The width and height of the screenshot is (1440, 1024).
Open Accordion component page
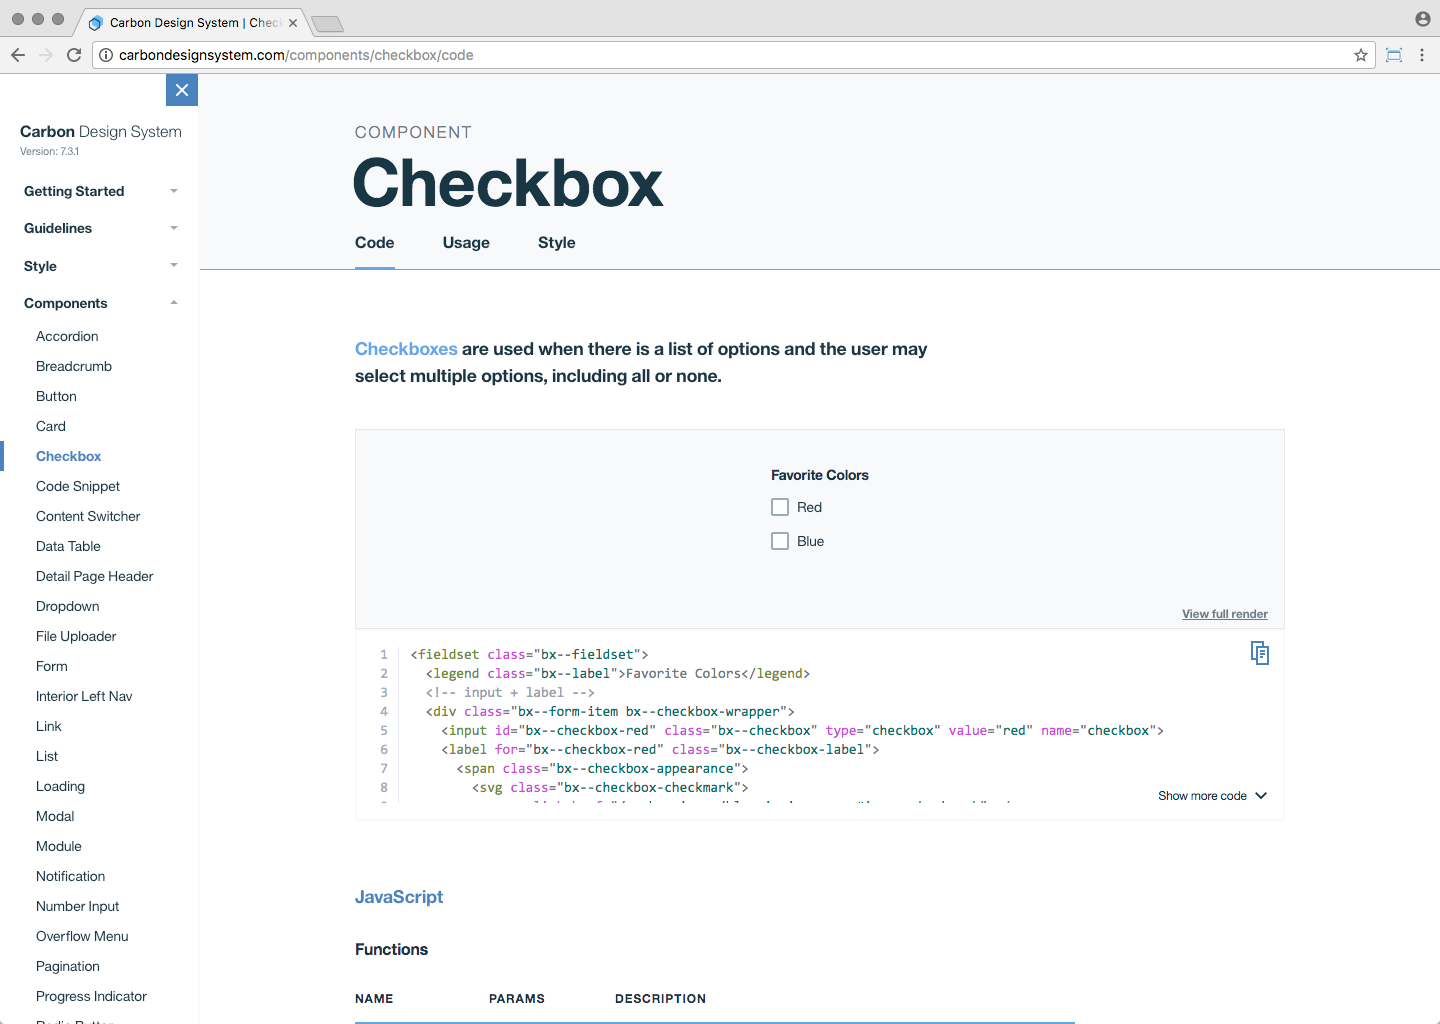tap(67, 336)
